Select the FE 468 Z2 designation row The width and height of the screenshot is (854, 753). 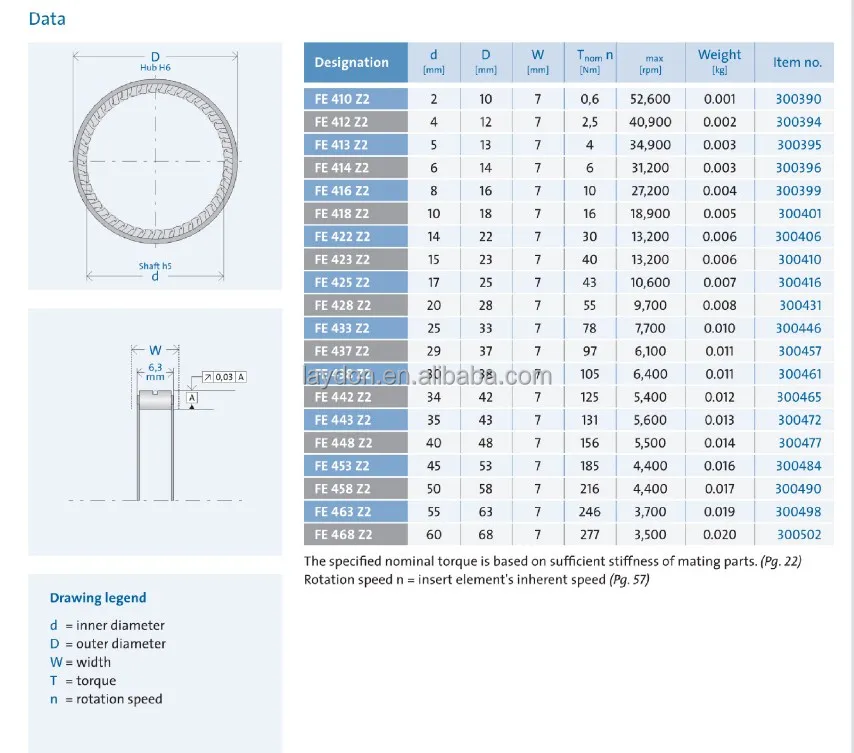tap(342, 535)
